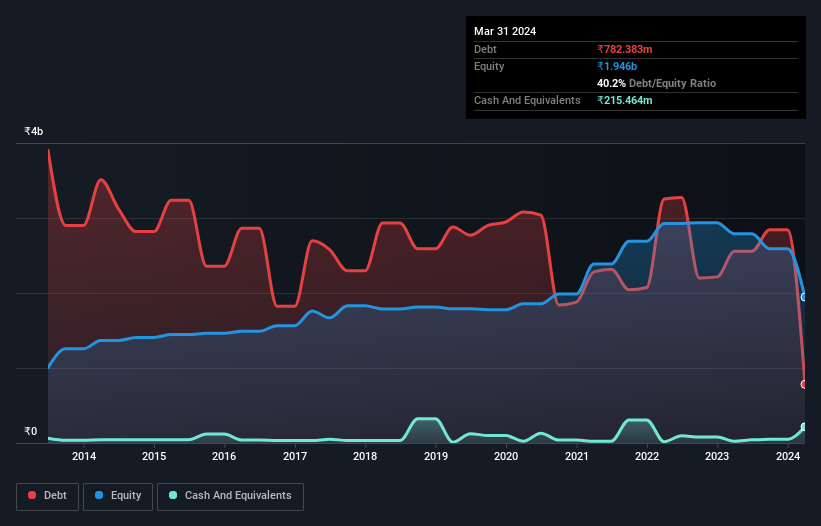Image resolution: width=821 pixels, height=526 pixels.
Task: Toggle Cash And Equivalents legend button
Action: pos(230,496)
